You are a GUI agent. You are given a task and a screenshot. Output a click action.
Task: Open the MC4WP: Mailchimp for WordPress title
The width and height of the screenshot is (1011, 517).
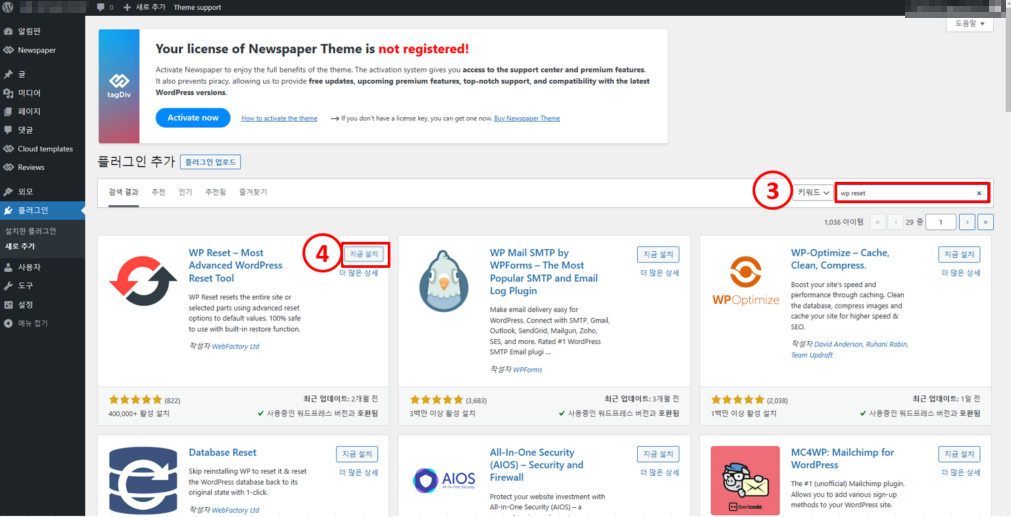tap(843, 458)
